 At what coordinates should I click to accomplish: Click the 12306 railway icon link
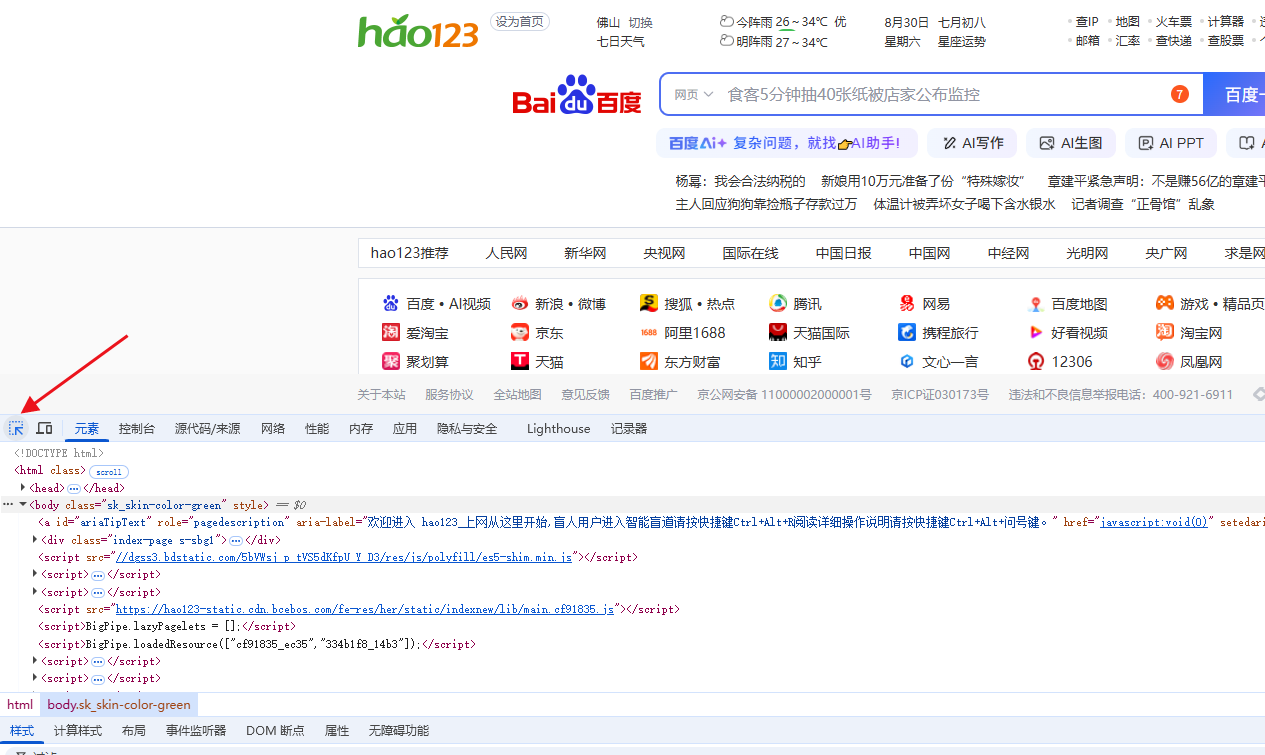1036,361
